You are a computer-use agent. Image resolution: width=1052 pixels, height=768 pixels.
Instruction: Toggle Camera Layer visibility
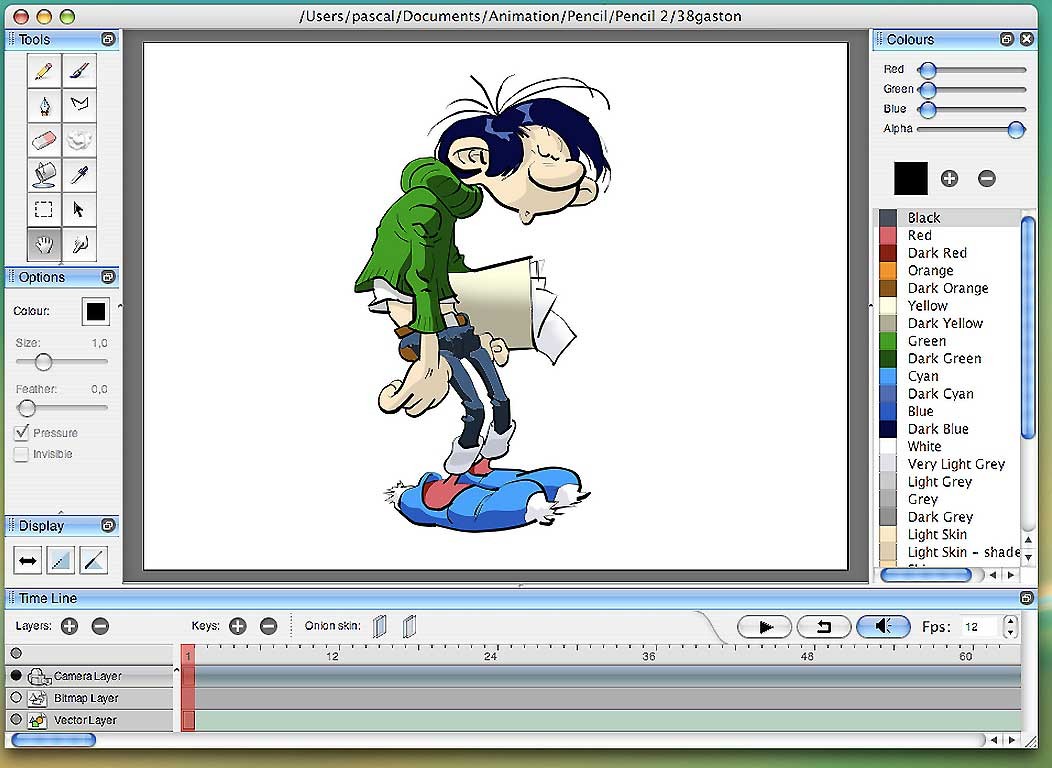(x=16, y=675)
